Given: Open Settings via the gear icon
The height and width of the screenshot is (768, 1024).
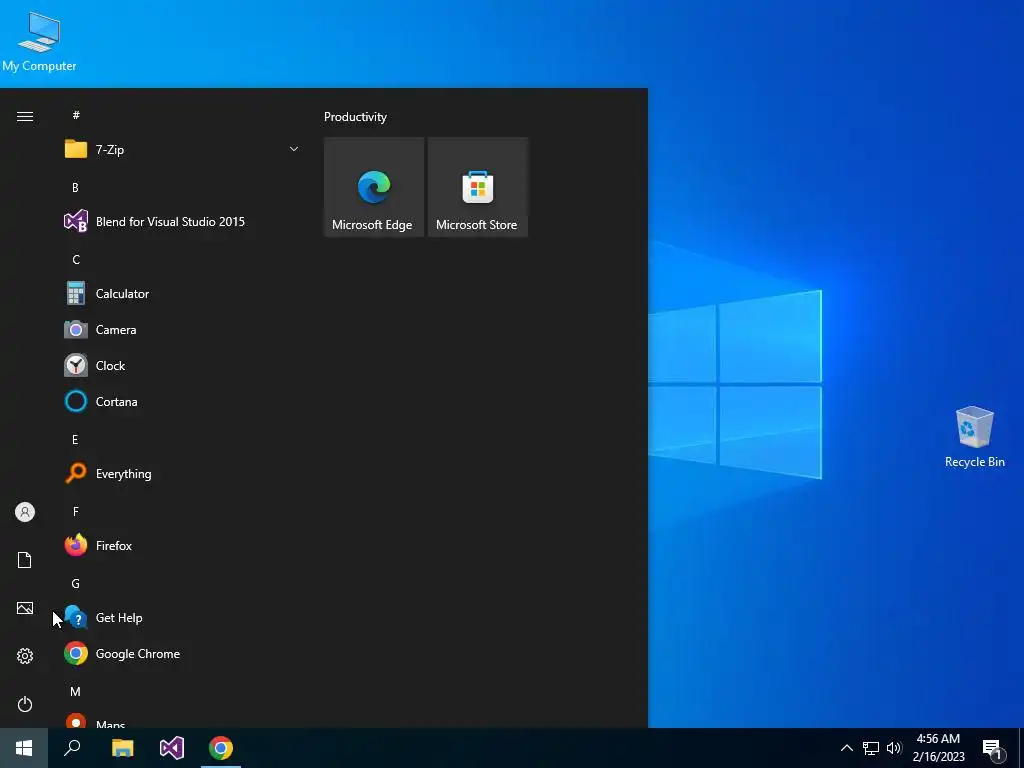Looking at the screenshot, I should (25, 656).
